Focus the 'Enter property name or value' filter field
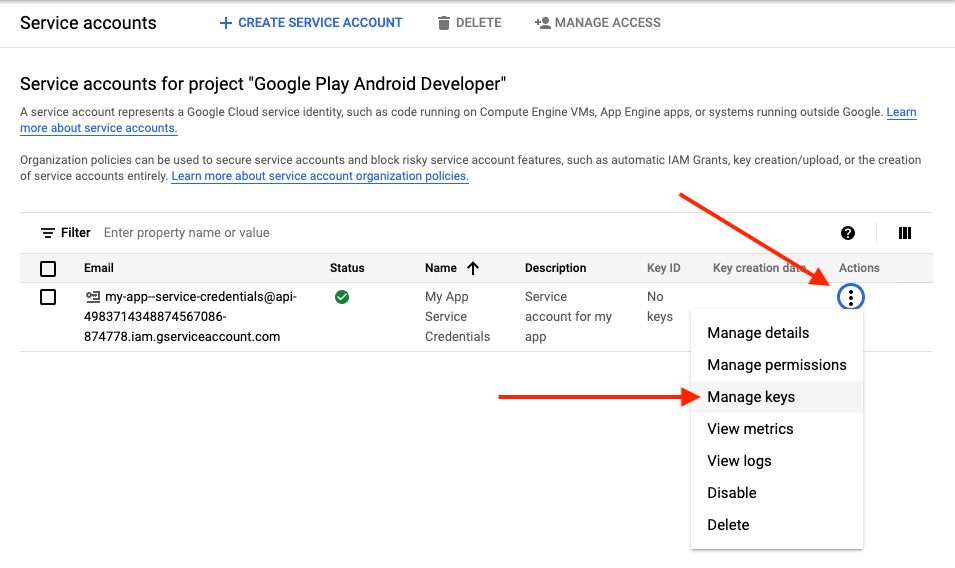This screenshot has width=955, height=568. click(x=186, y=233)
